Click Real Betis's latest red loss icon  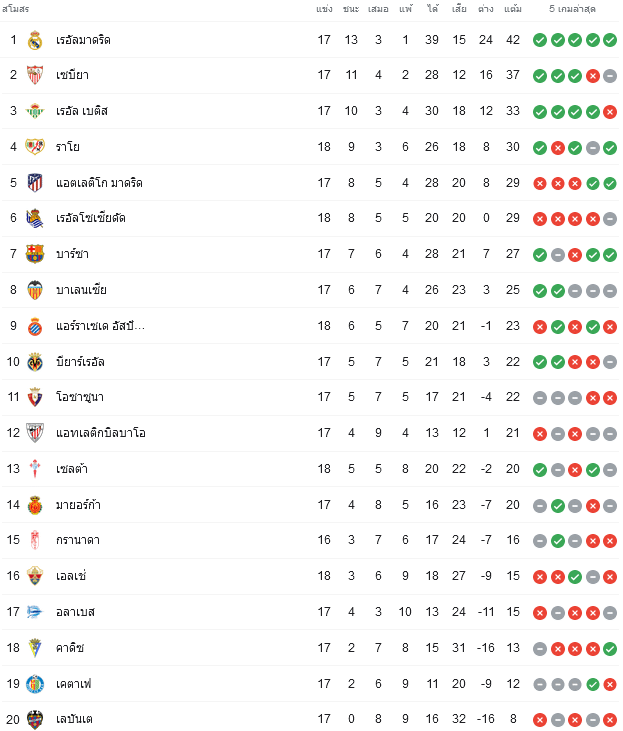610,112
